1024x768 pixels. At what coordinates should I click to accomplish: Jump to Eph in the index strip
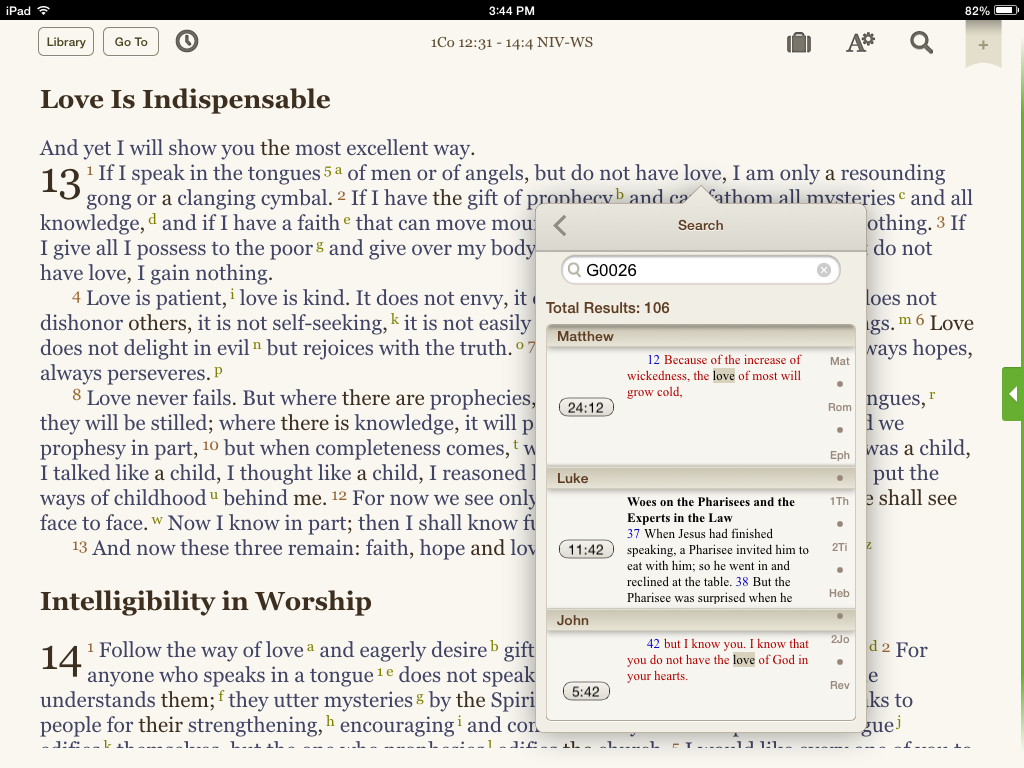click(840, 455)
